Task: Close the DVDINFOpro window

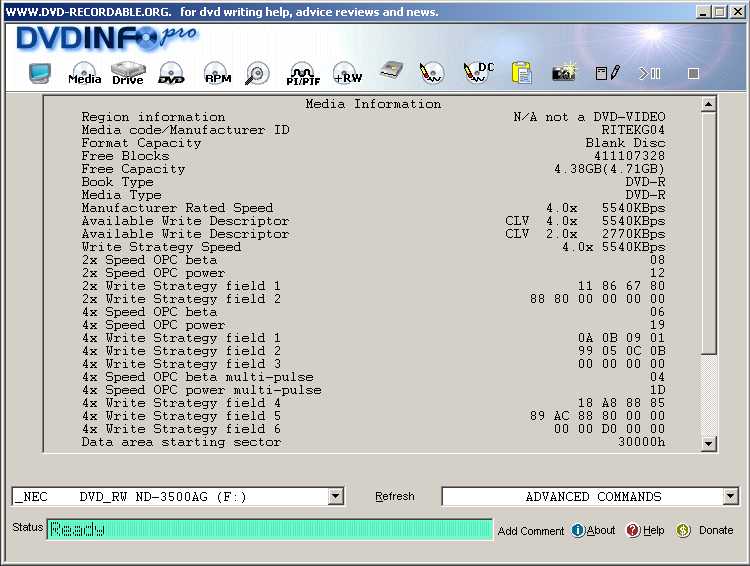Action: pyautogui.click(x=738, y=12)
